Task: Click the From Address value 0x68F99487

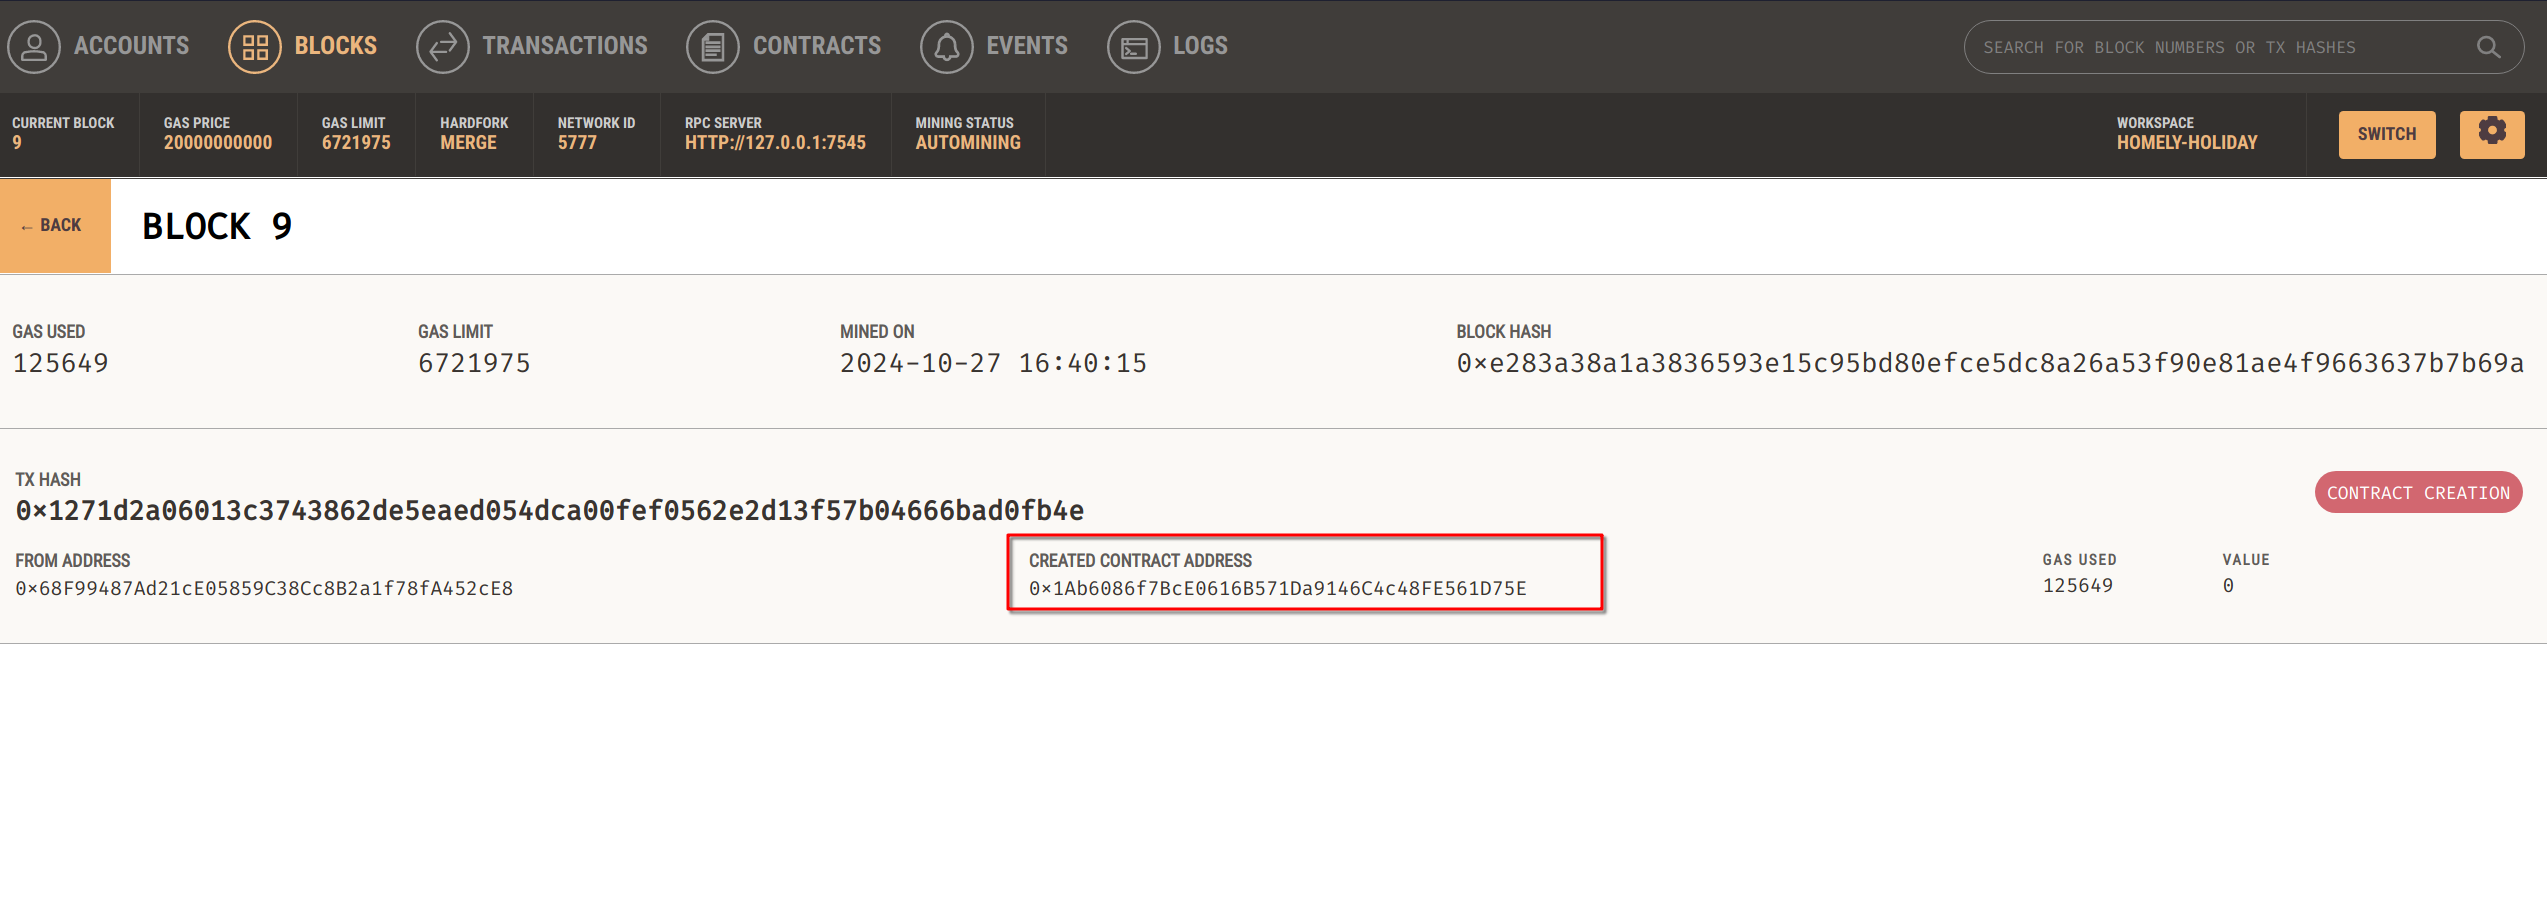Action: (x=264, y=589)
